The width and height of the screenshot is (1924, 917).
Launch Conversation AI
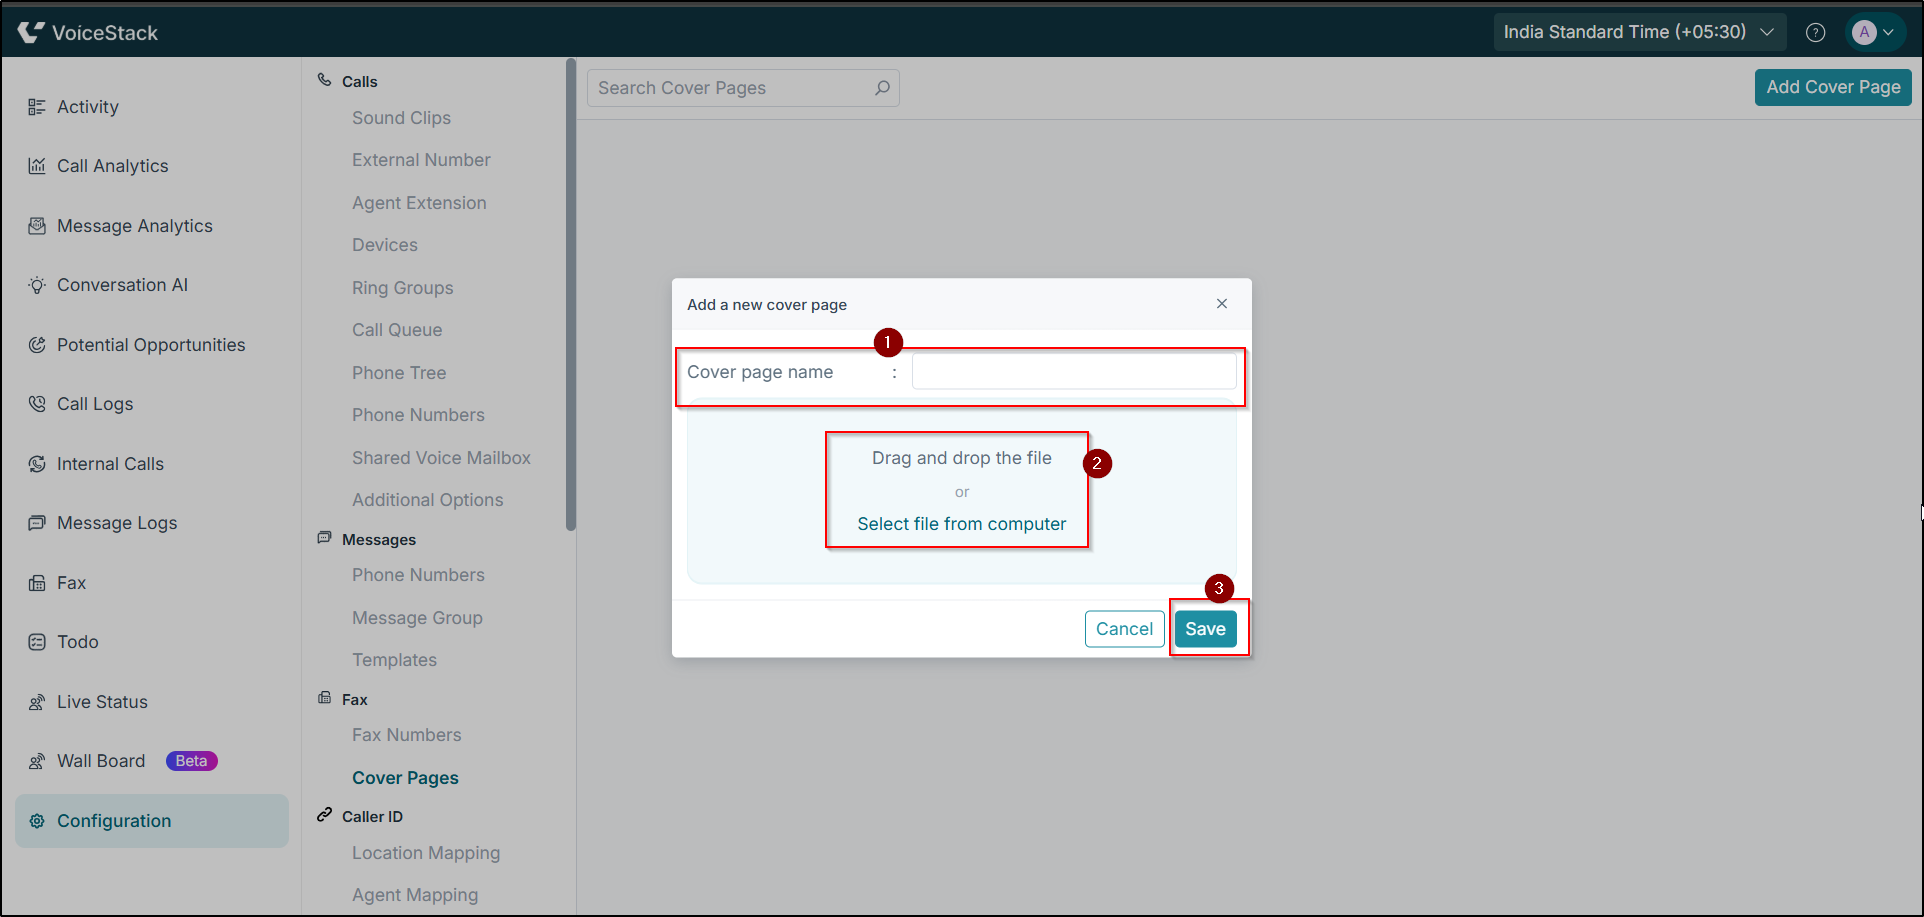click(121, 284)
